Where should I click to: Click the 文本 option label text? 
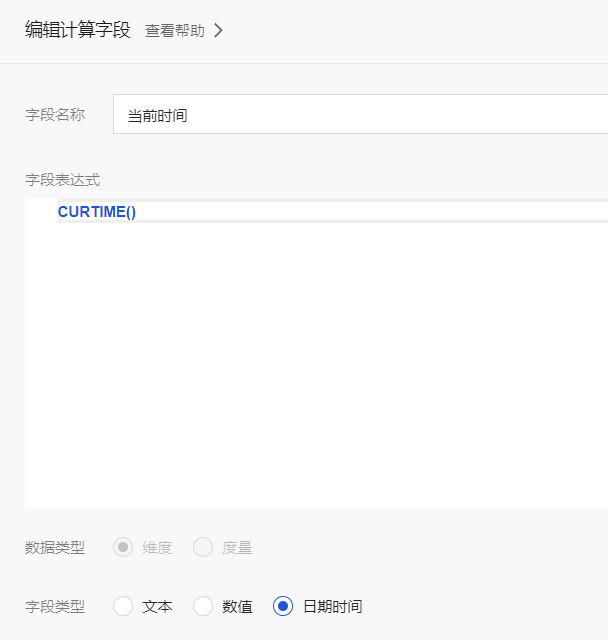pos(158,606)
